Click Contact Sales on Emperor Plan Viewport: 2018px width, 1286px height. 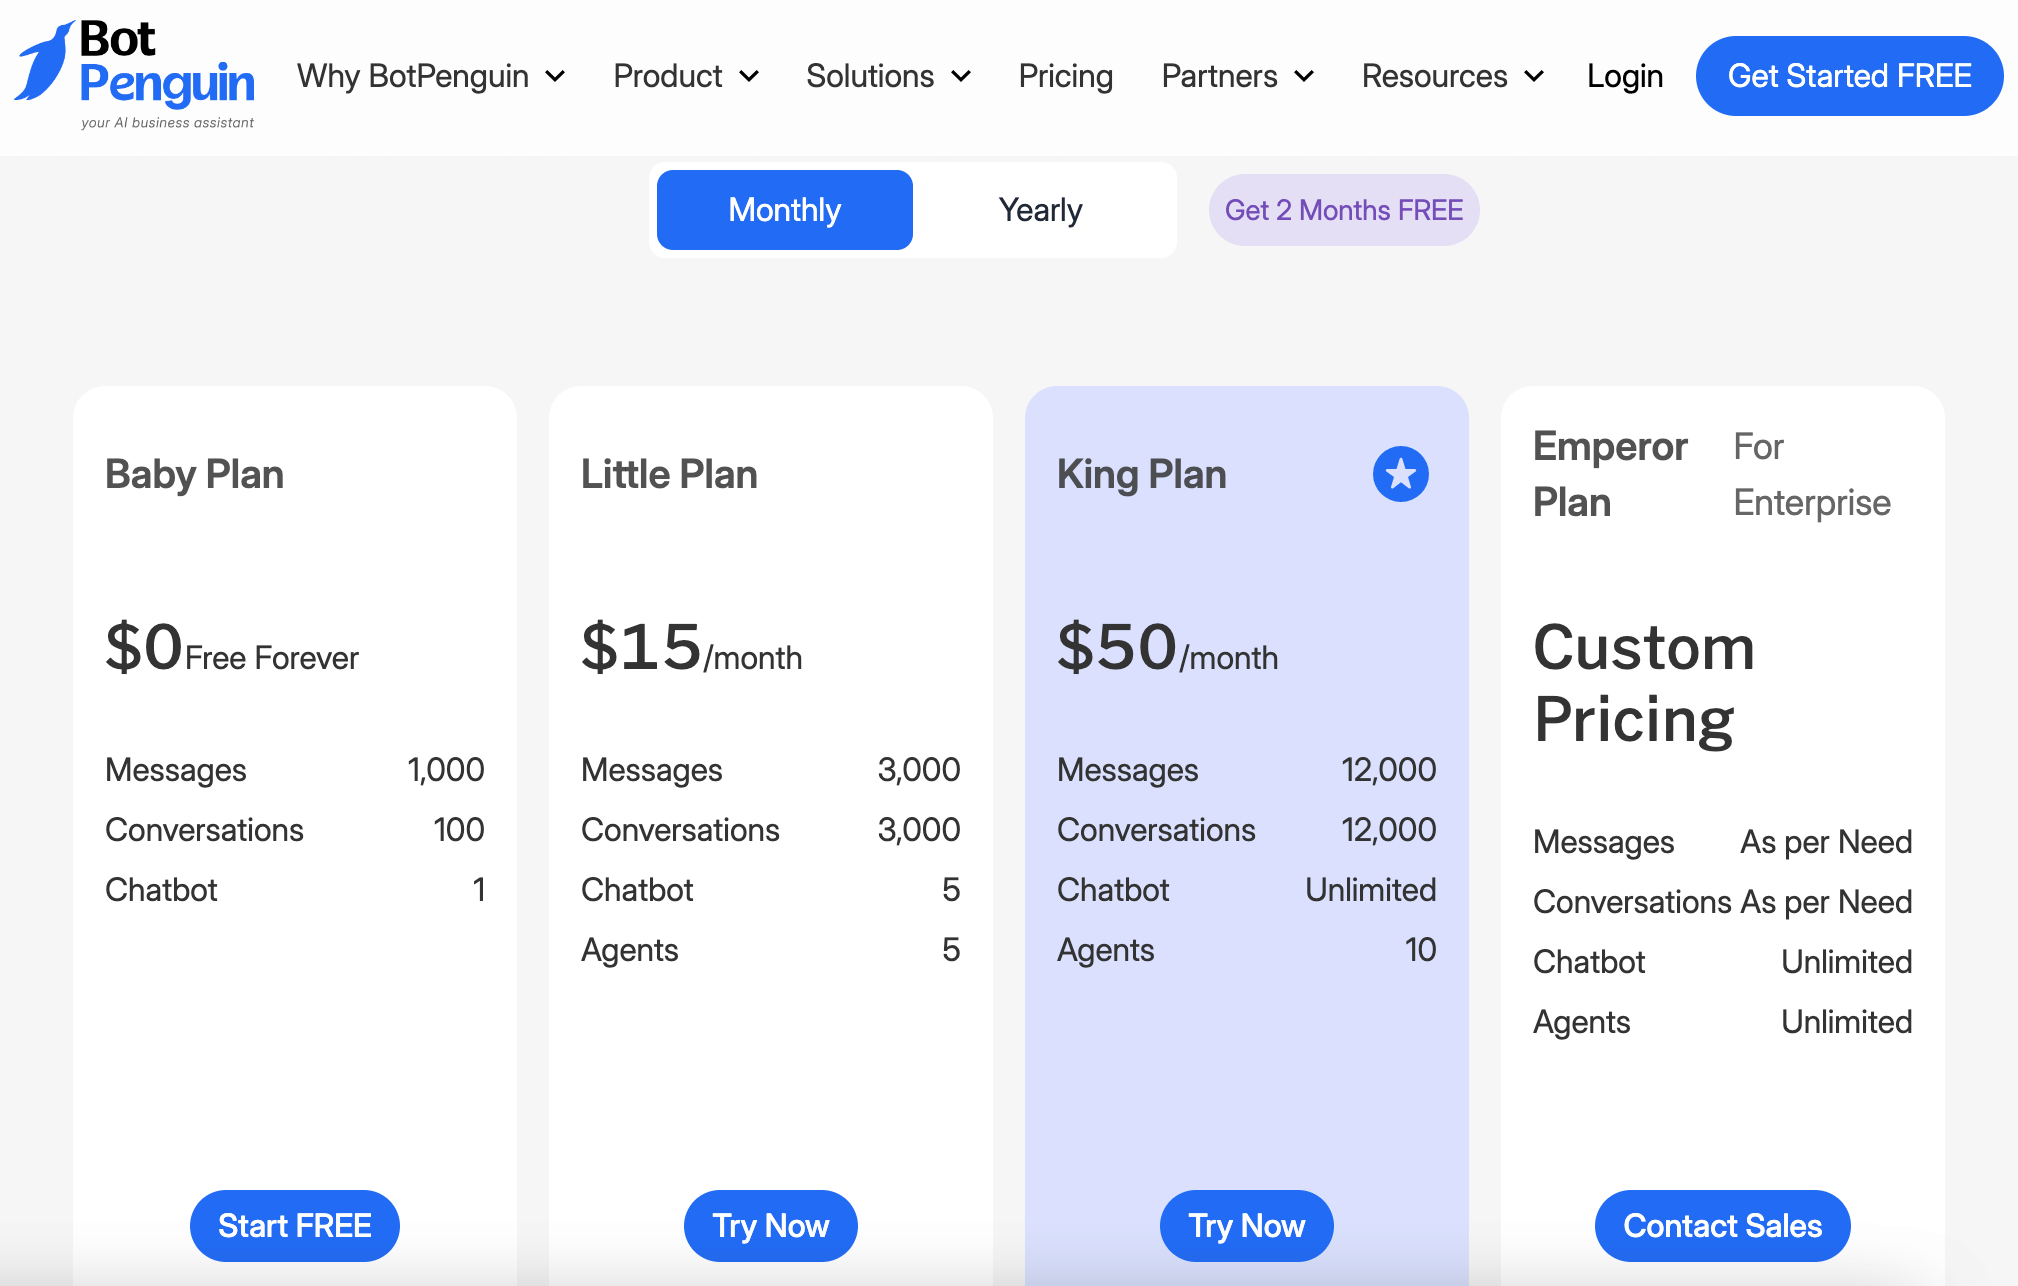click(x=1723, y=1226)
